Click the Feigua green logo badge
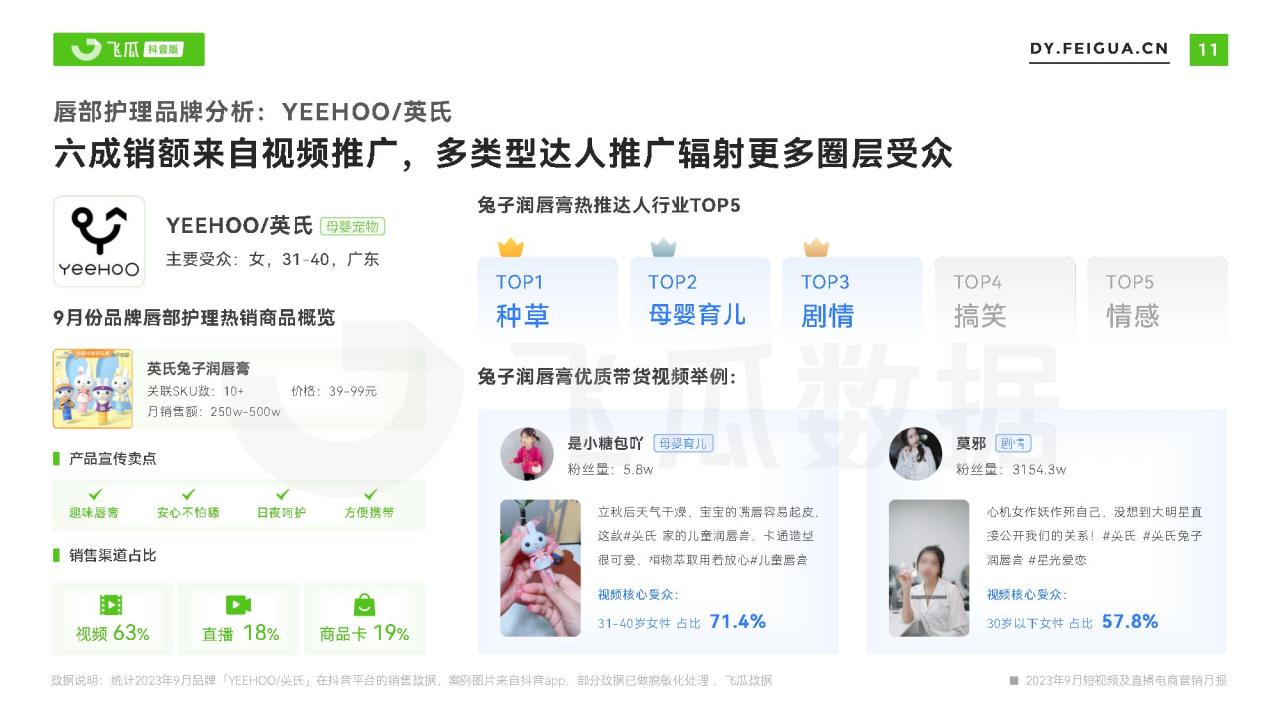 [x=129, y=49]
